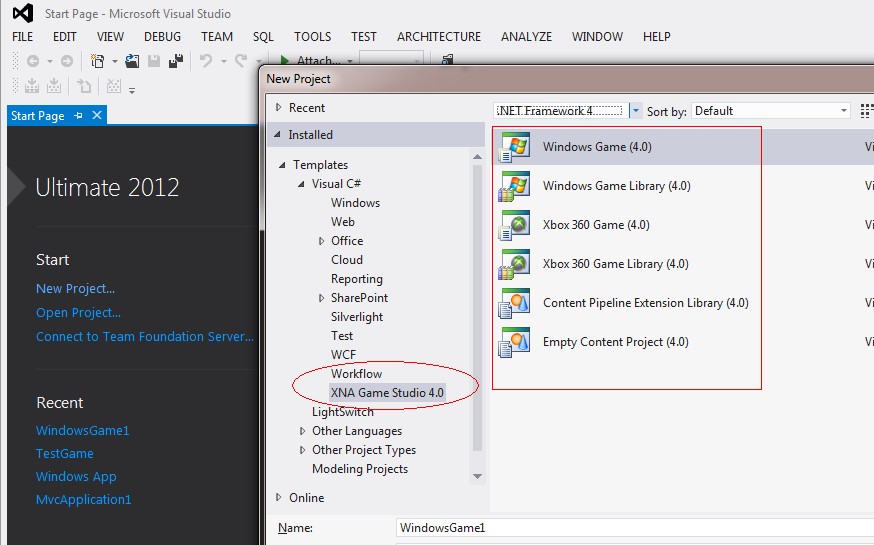Screen dimensions: 874x545
Task: Select the Workflow template category
Action: 356,373
